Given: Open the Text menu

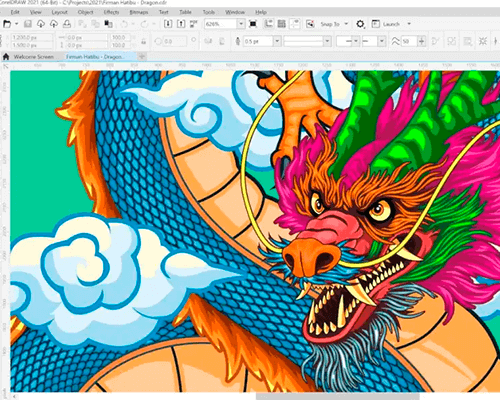Looking at the screenshot, I should (163, 12).
